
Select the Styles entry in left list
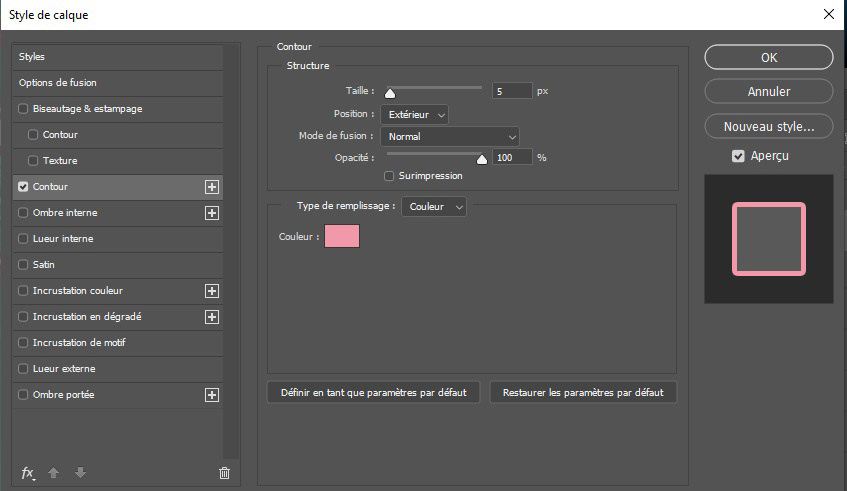tap(117, 57)
